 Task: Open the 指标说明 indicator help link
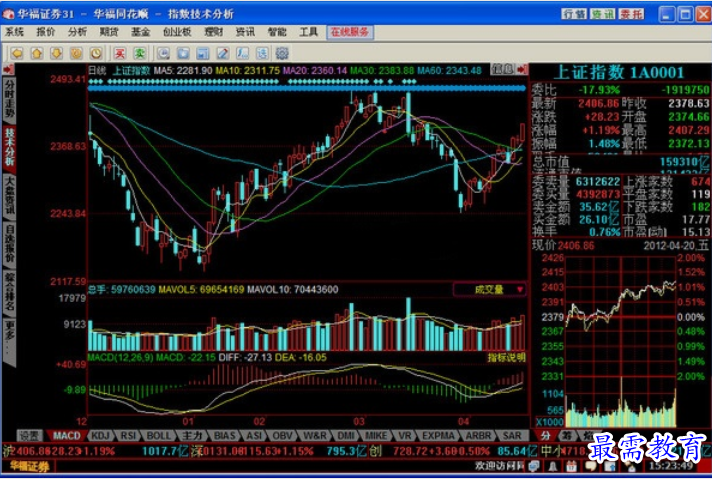point(507,357)
